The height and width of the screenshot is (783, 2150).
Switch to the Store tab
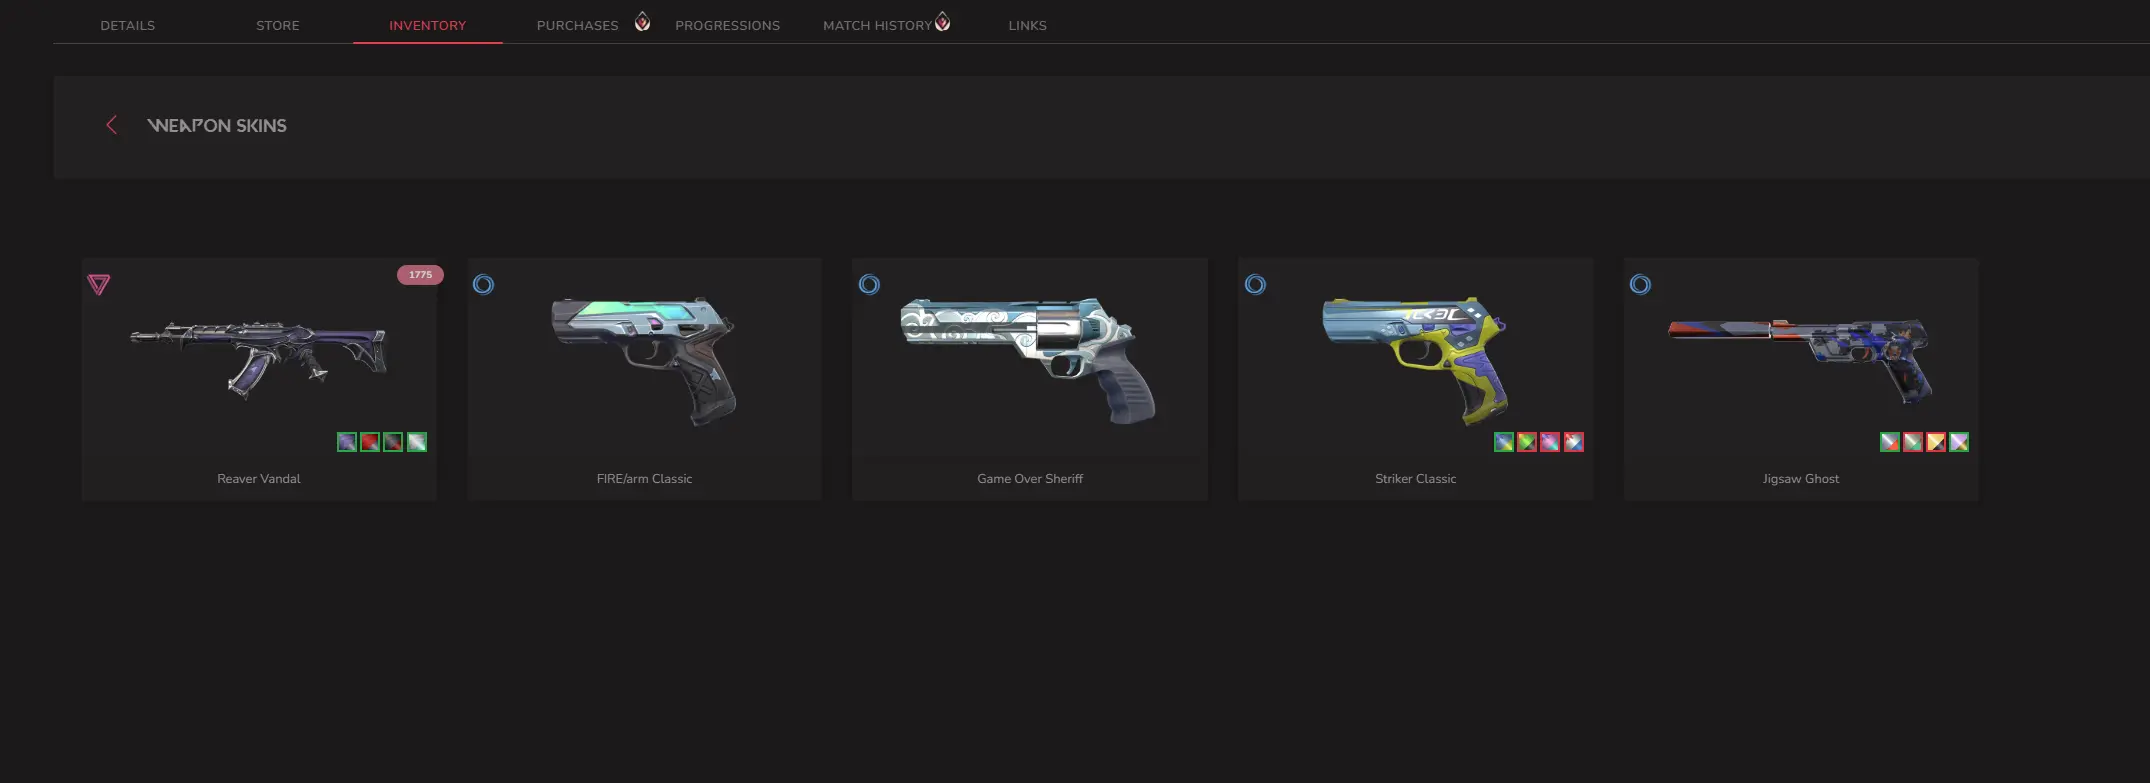point(278,25)
